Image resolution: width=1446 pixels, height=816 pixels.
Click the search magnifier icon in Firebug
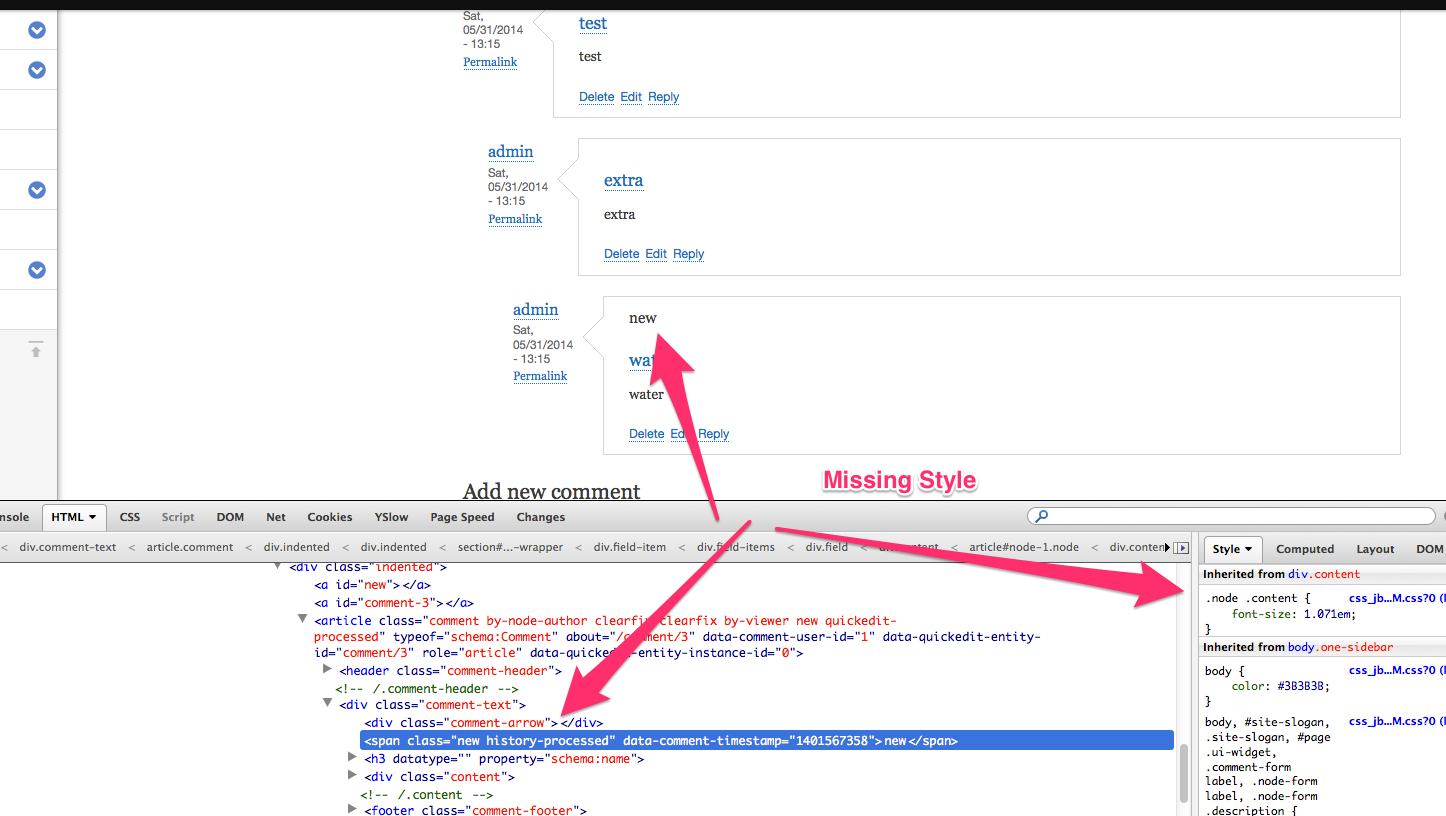click(1040, 516)
